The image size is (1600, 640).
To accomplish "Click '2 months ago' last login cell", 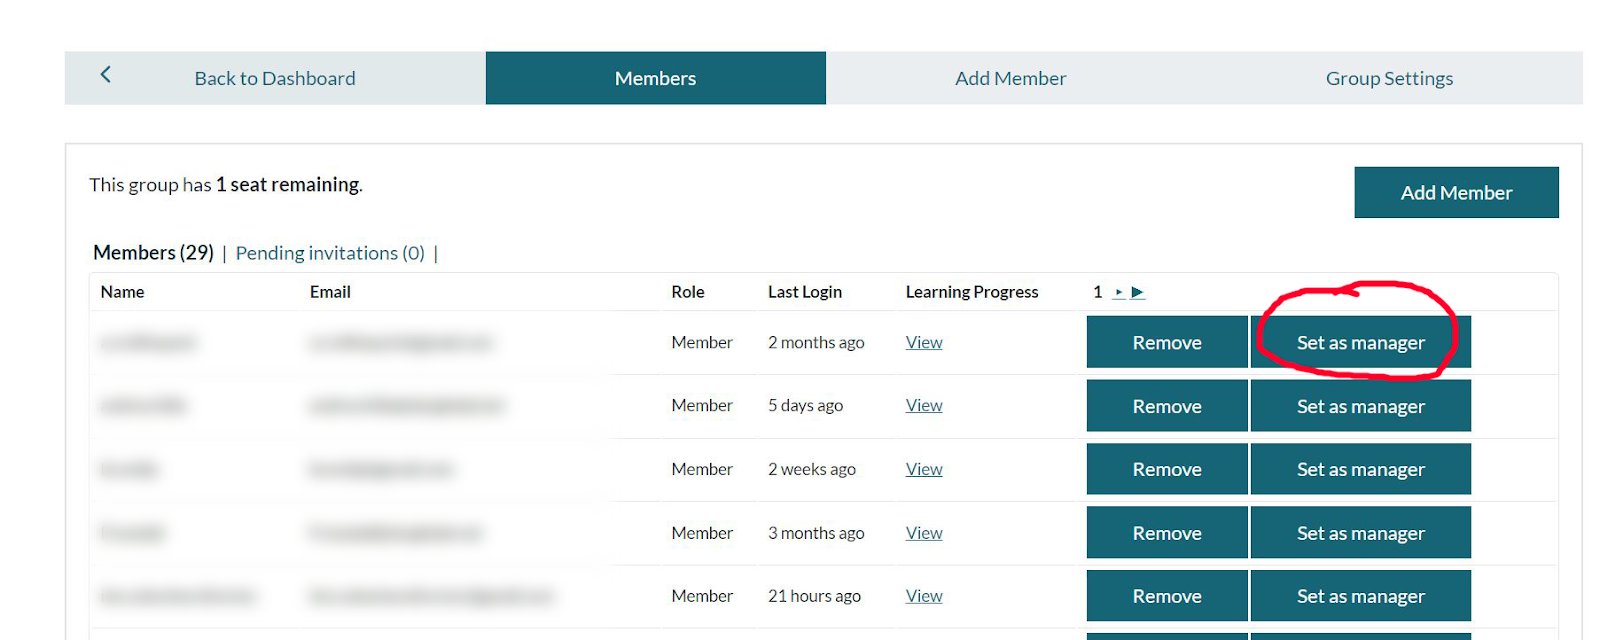I will (x=816, y=342).
